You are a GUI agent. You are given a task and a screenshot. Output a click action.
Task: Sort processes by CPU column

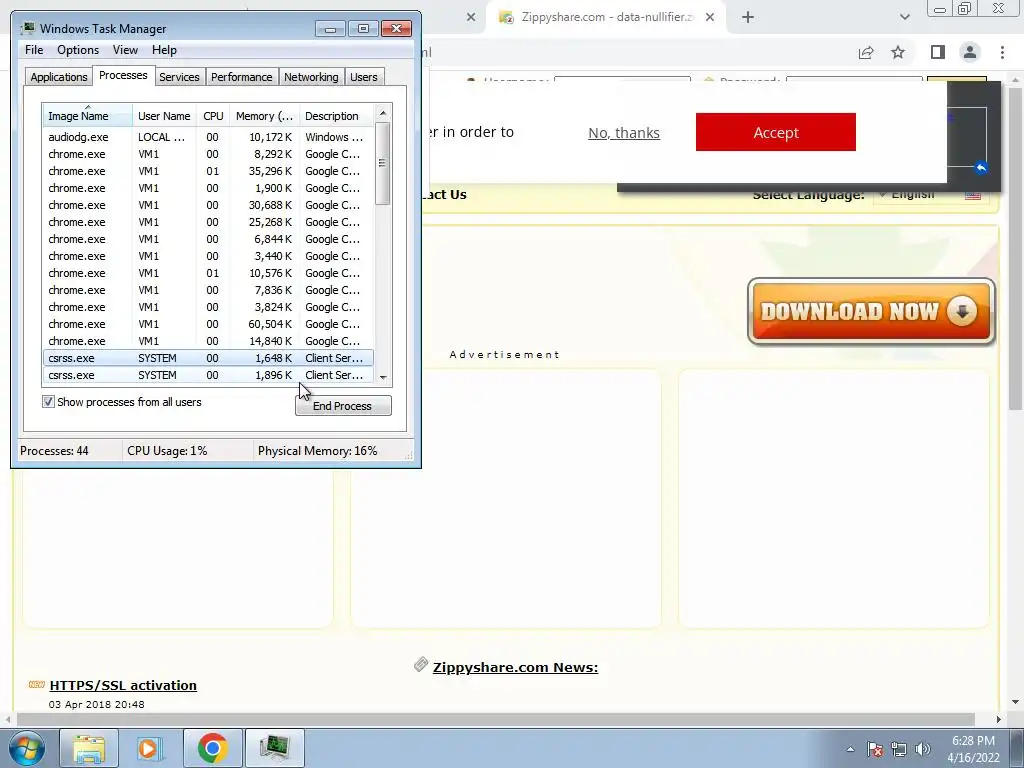click(x=213, y=116)
